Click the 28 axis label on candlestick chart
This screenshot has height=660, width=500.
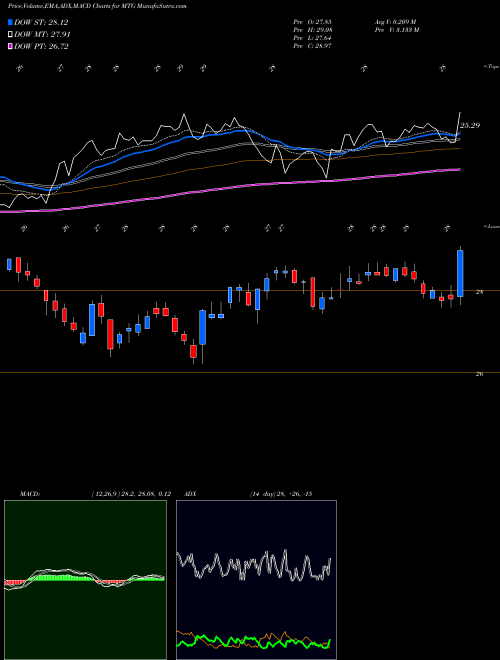479,291
